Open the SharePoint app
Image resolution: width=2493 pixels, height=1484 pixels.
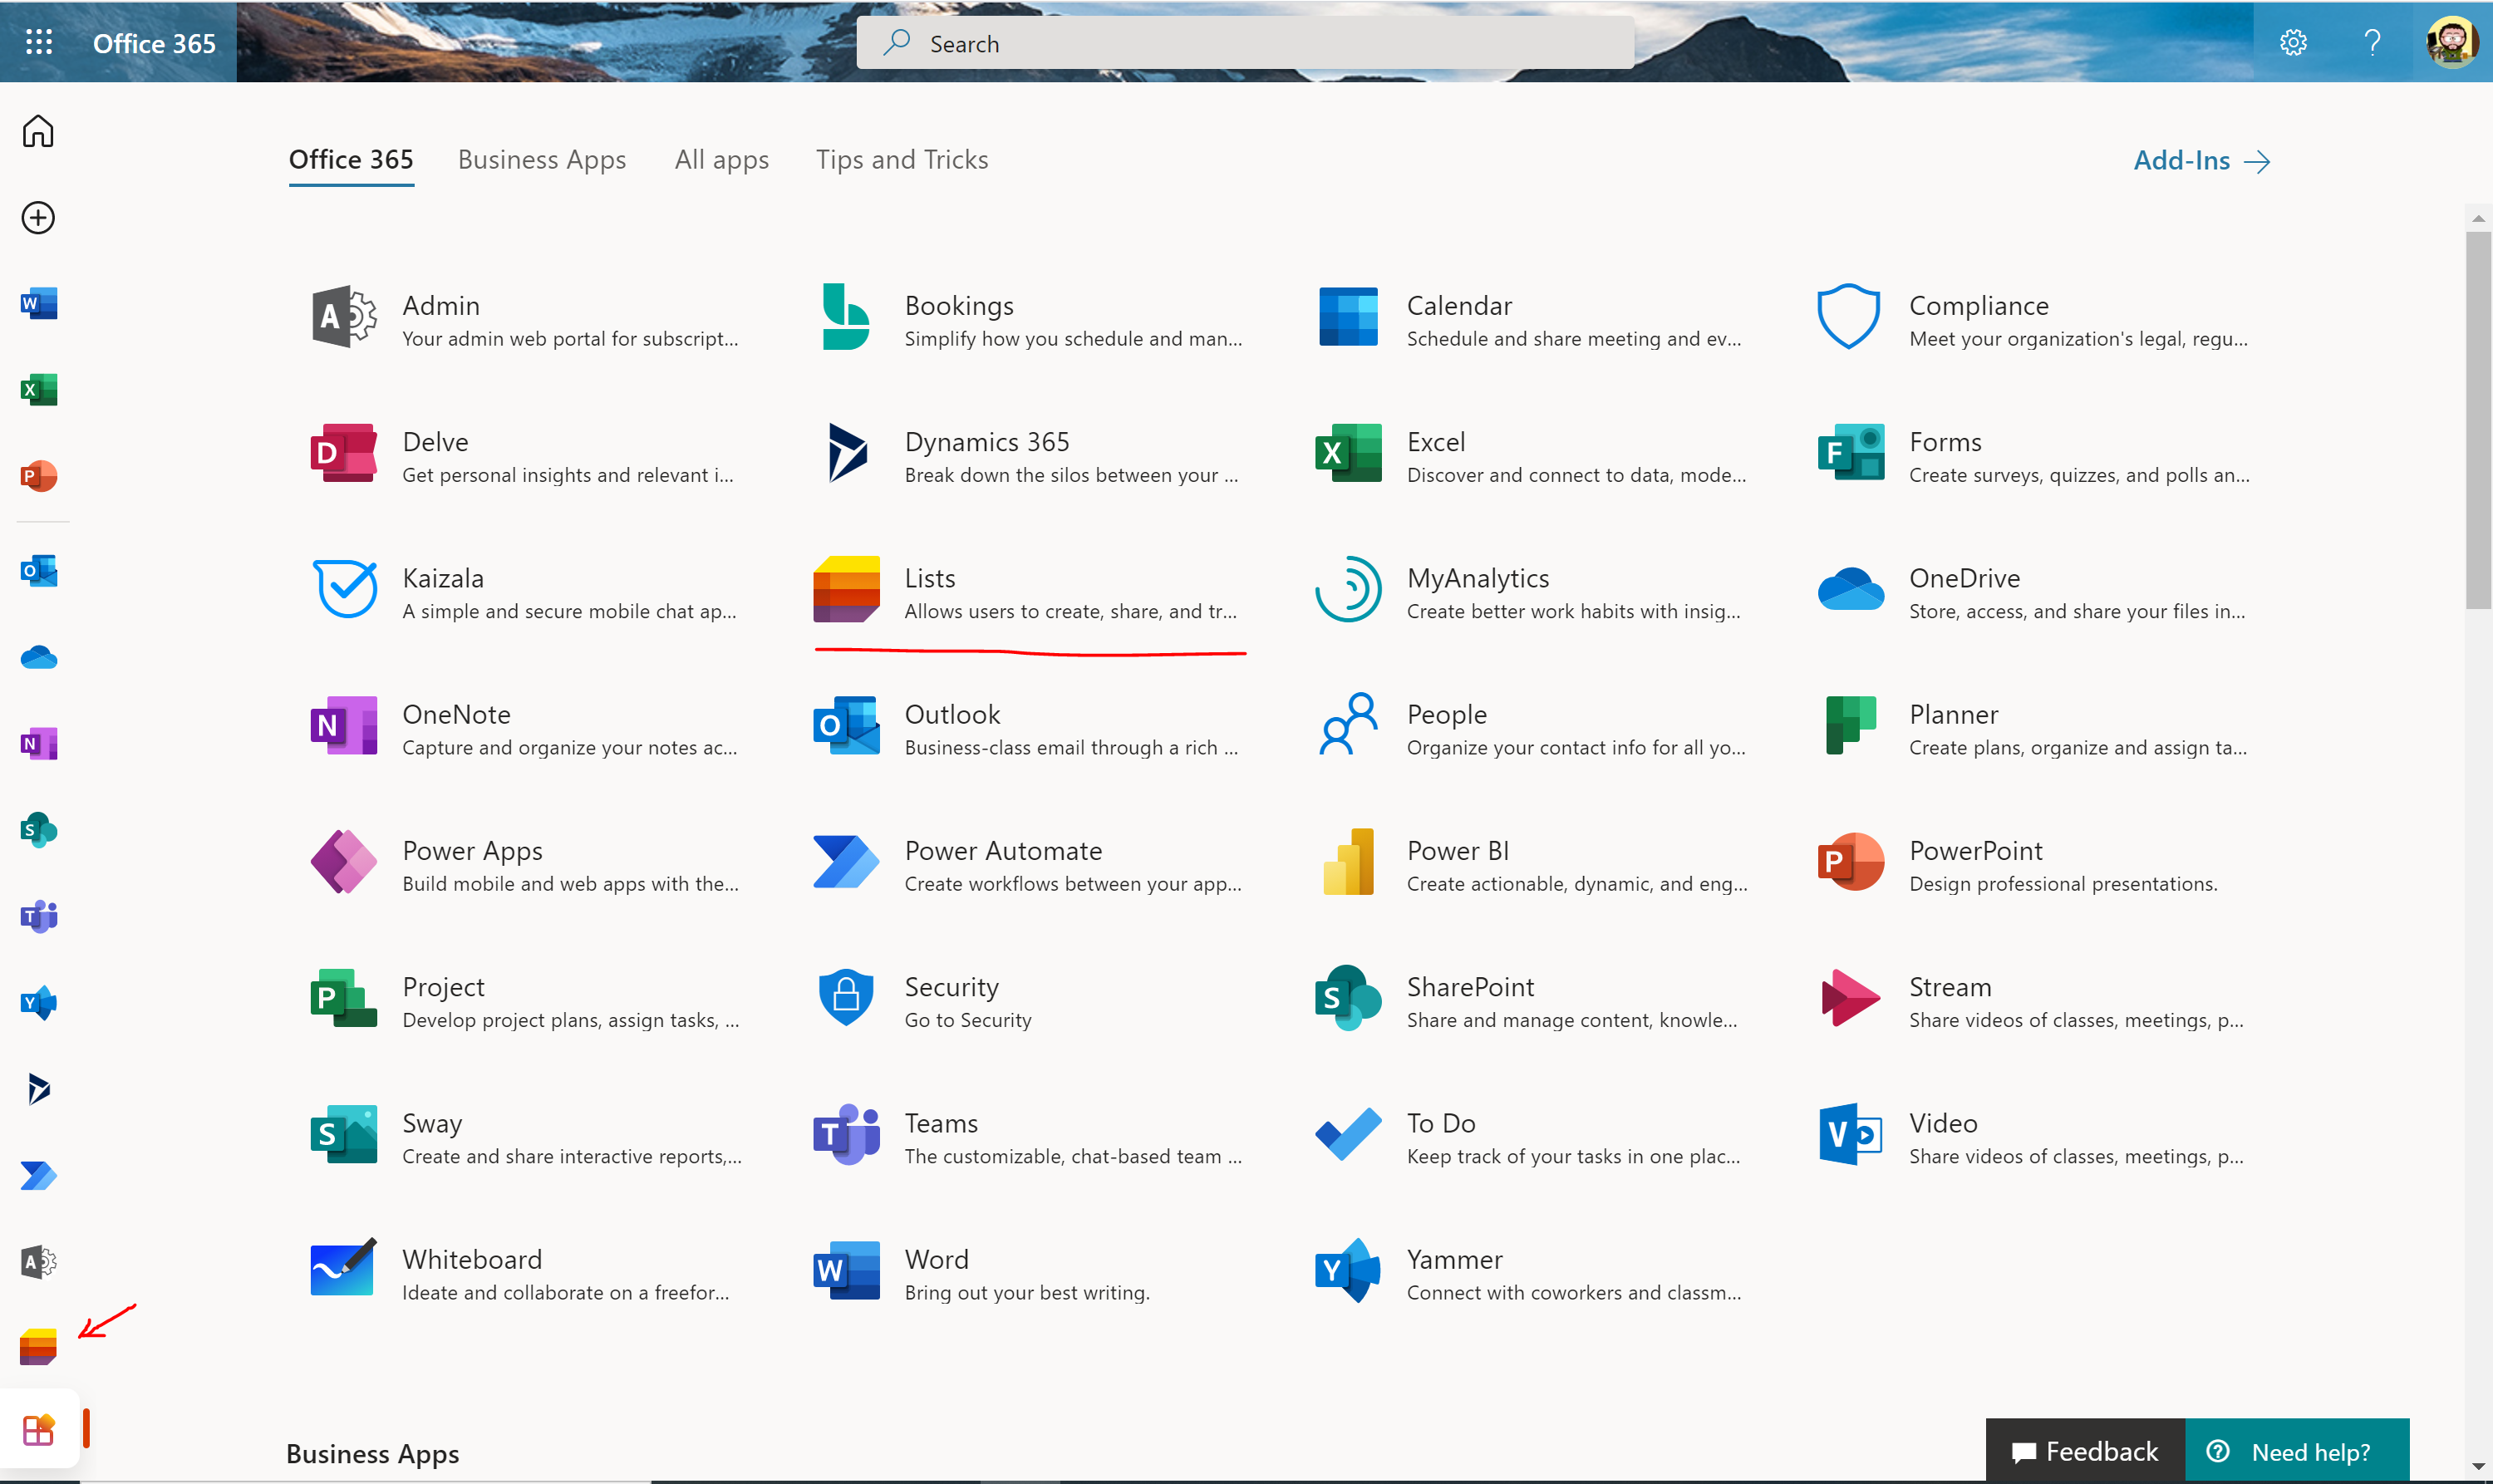(1470, 986)
